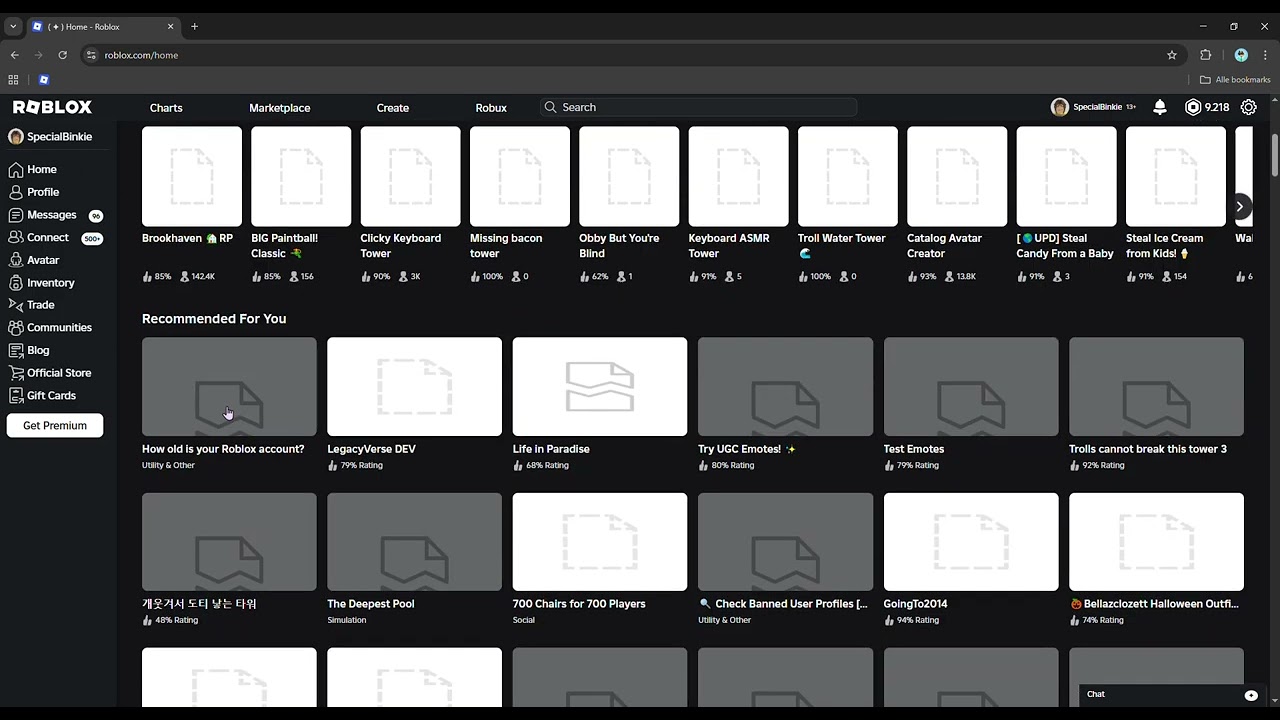
Task: Click the Recommended For You heading link
Action: click(214, 319)
